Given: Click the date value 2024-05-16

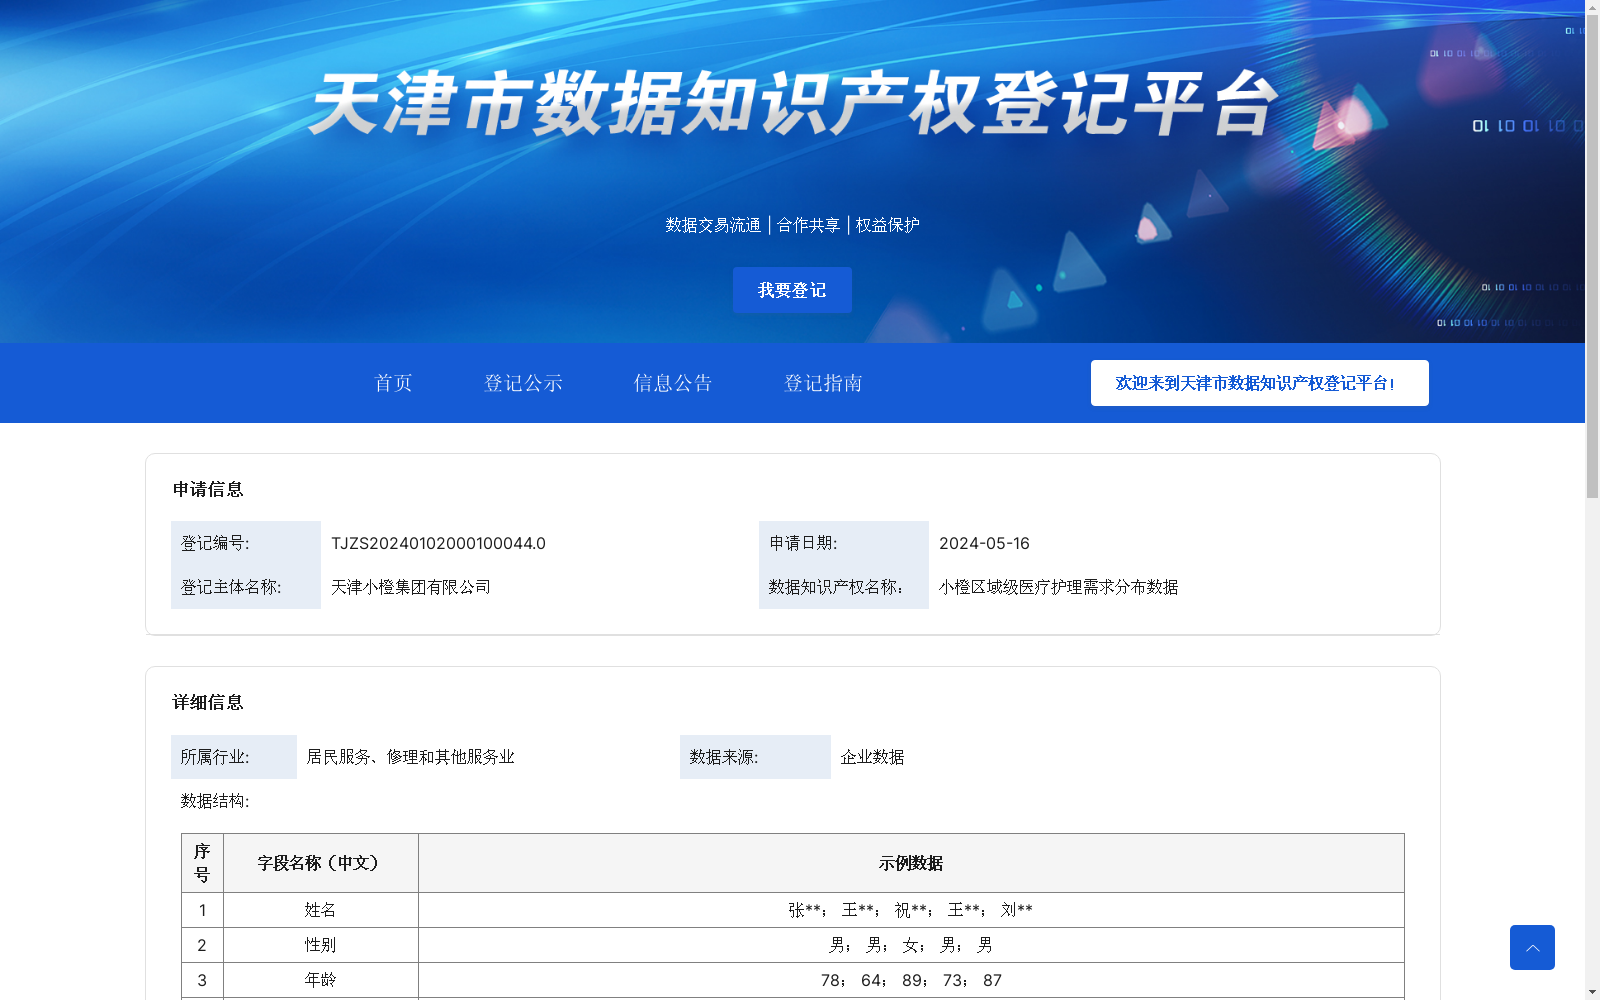Looking at the screenshot, I should (984, 543).
